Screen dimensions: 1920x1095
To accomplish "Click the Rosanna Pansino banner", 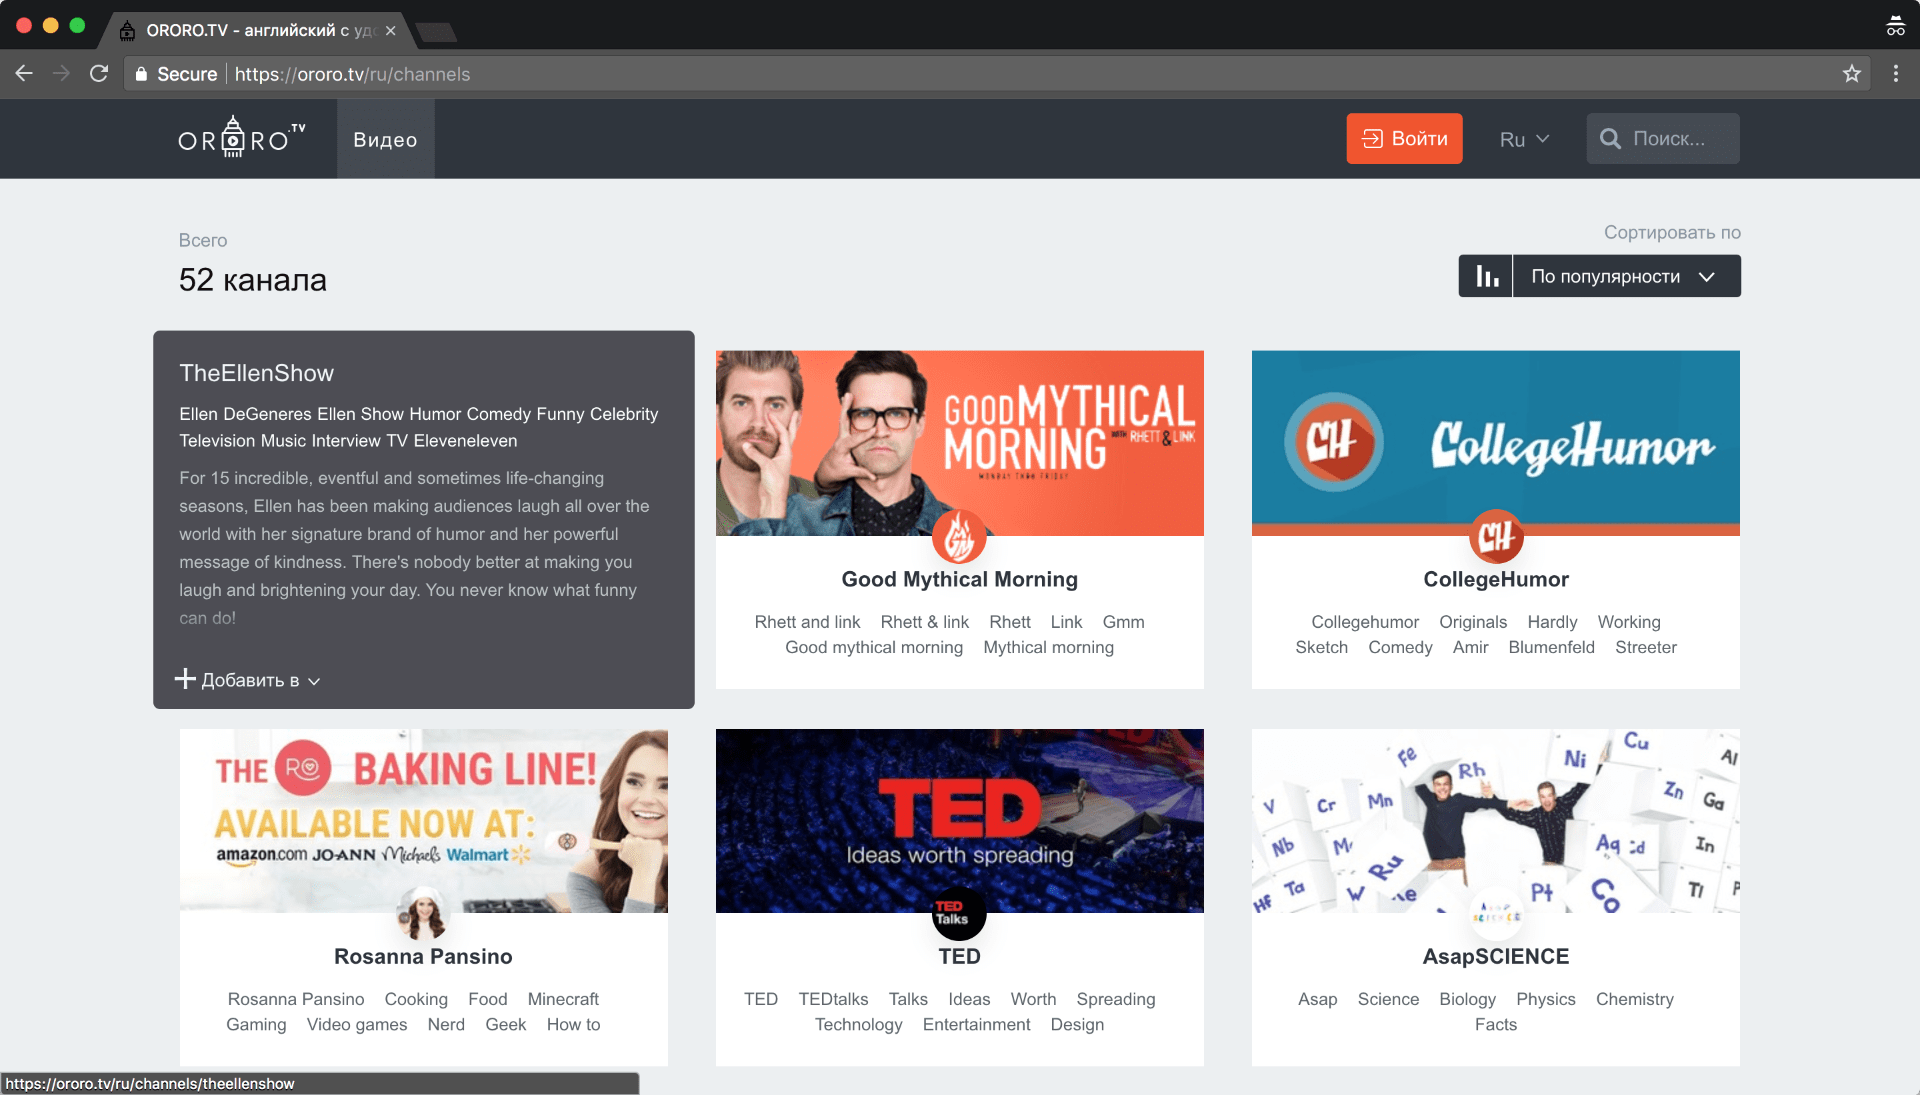I will 423,820.
